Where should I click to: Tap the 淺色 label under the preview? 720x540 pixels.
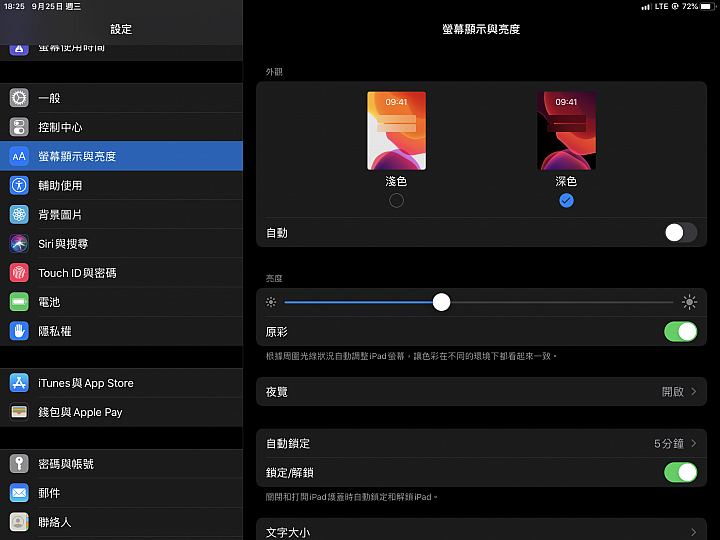(x=396, y=181)
